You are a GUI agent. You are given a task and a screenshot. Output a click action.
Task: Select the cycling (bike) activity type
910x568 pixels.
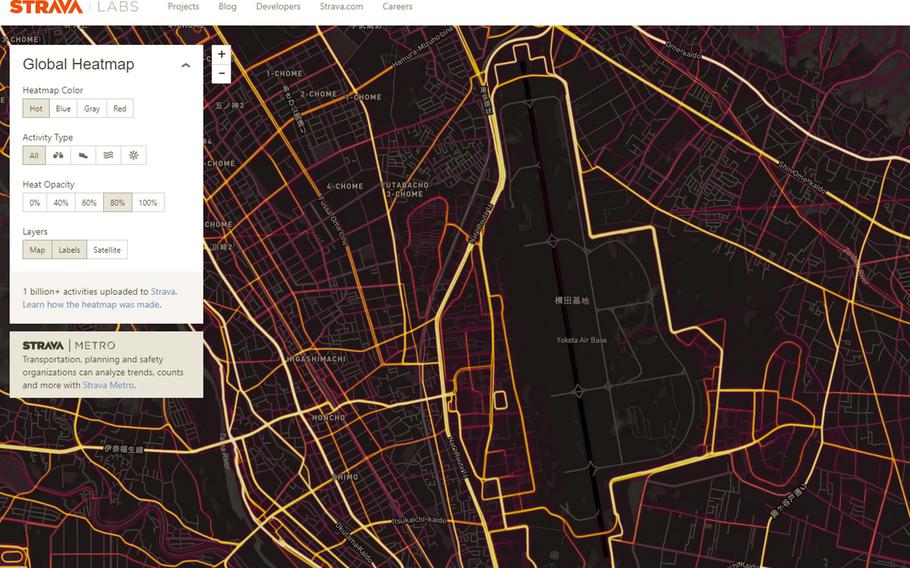(x=58, y=155)
